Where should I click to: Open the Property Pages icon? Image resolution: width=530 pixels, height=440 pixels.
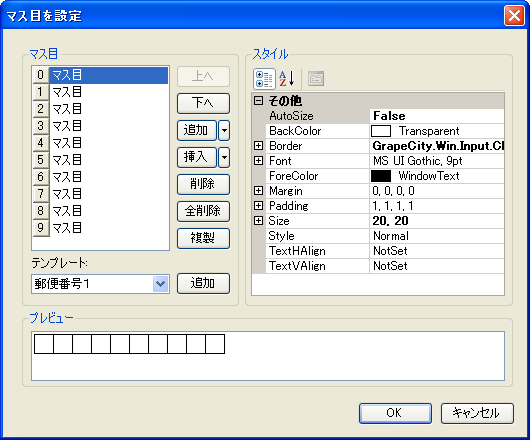coord(316,79)
